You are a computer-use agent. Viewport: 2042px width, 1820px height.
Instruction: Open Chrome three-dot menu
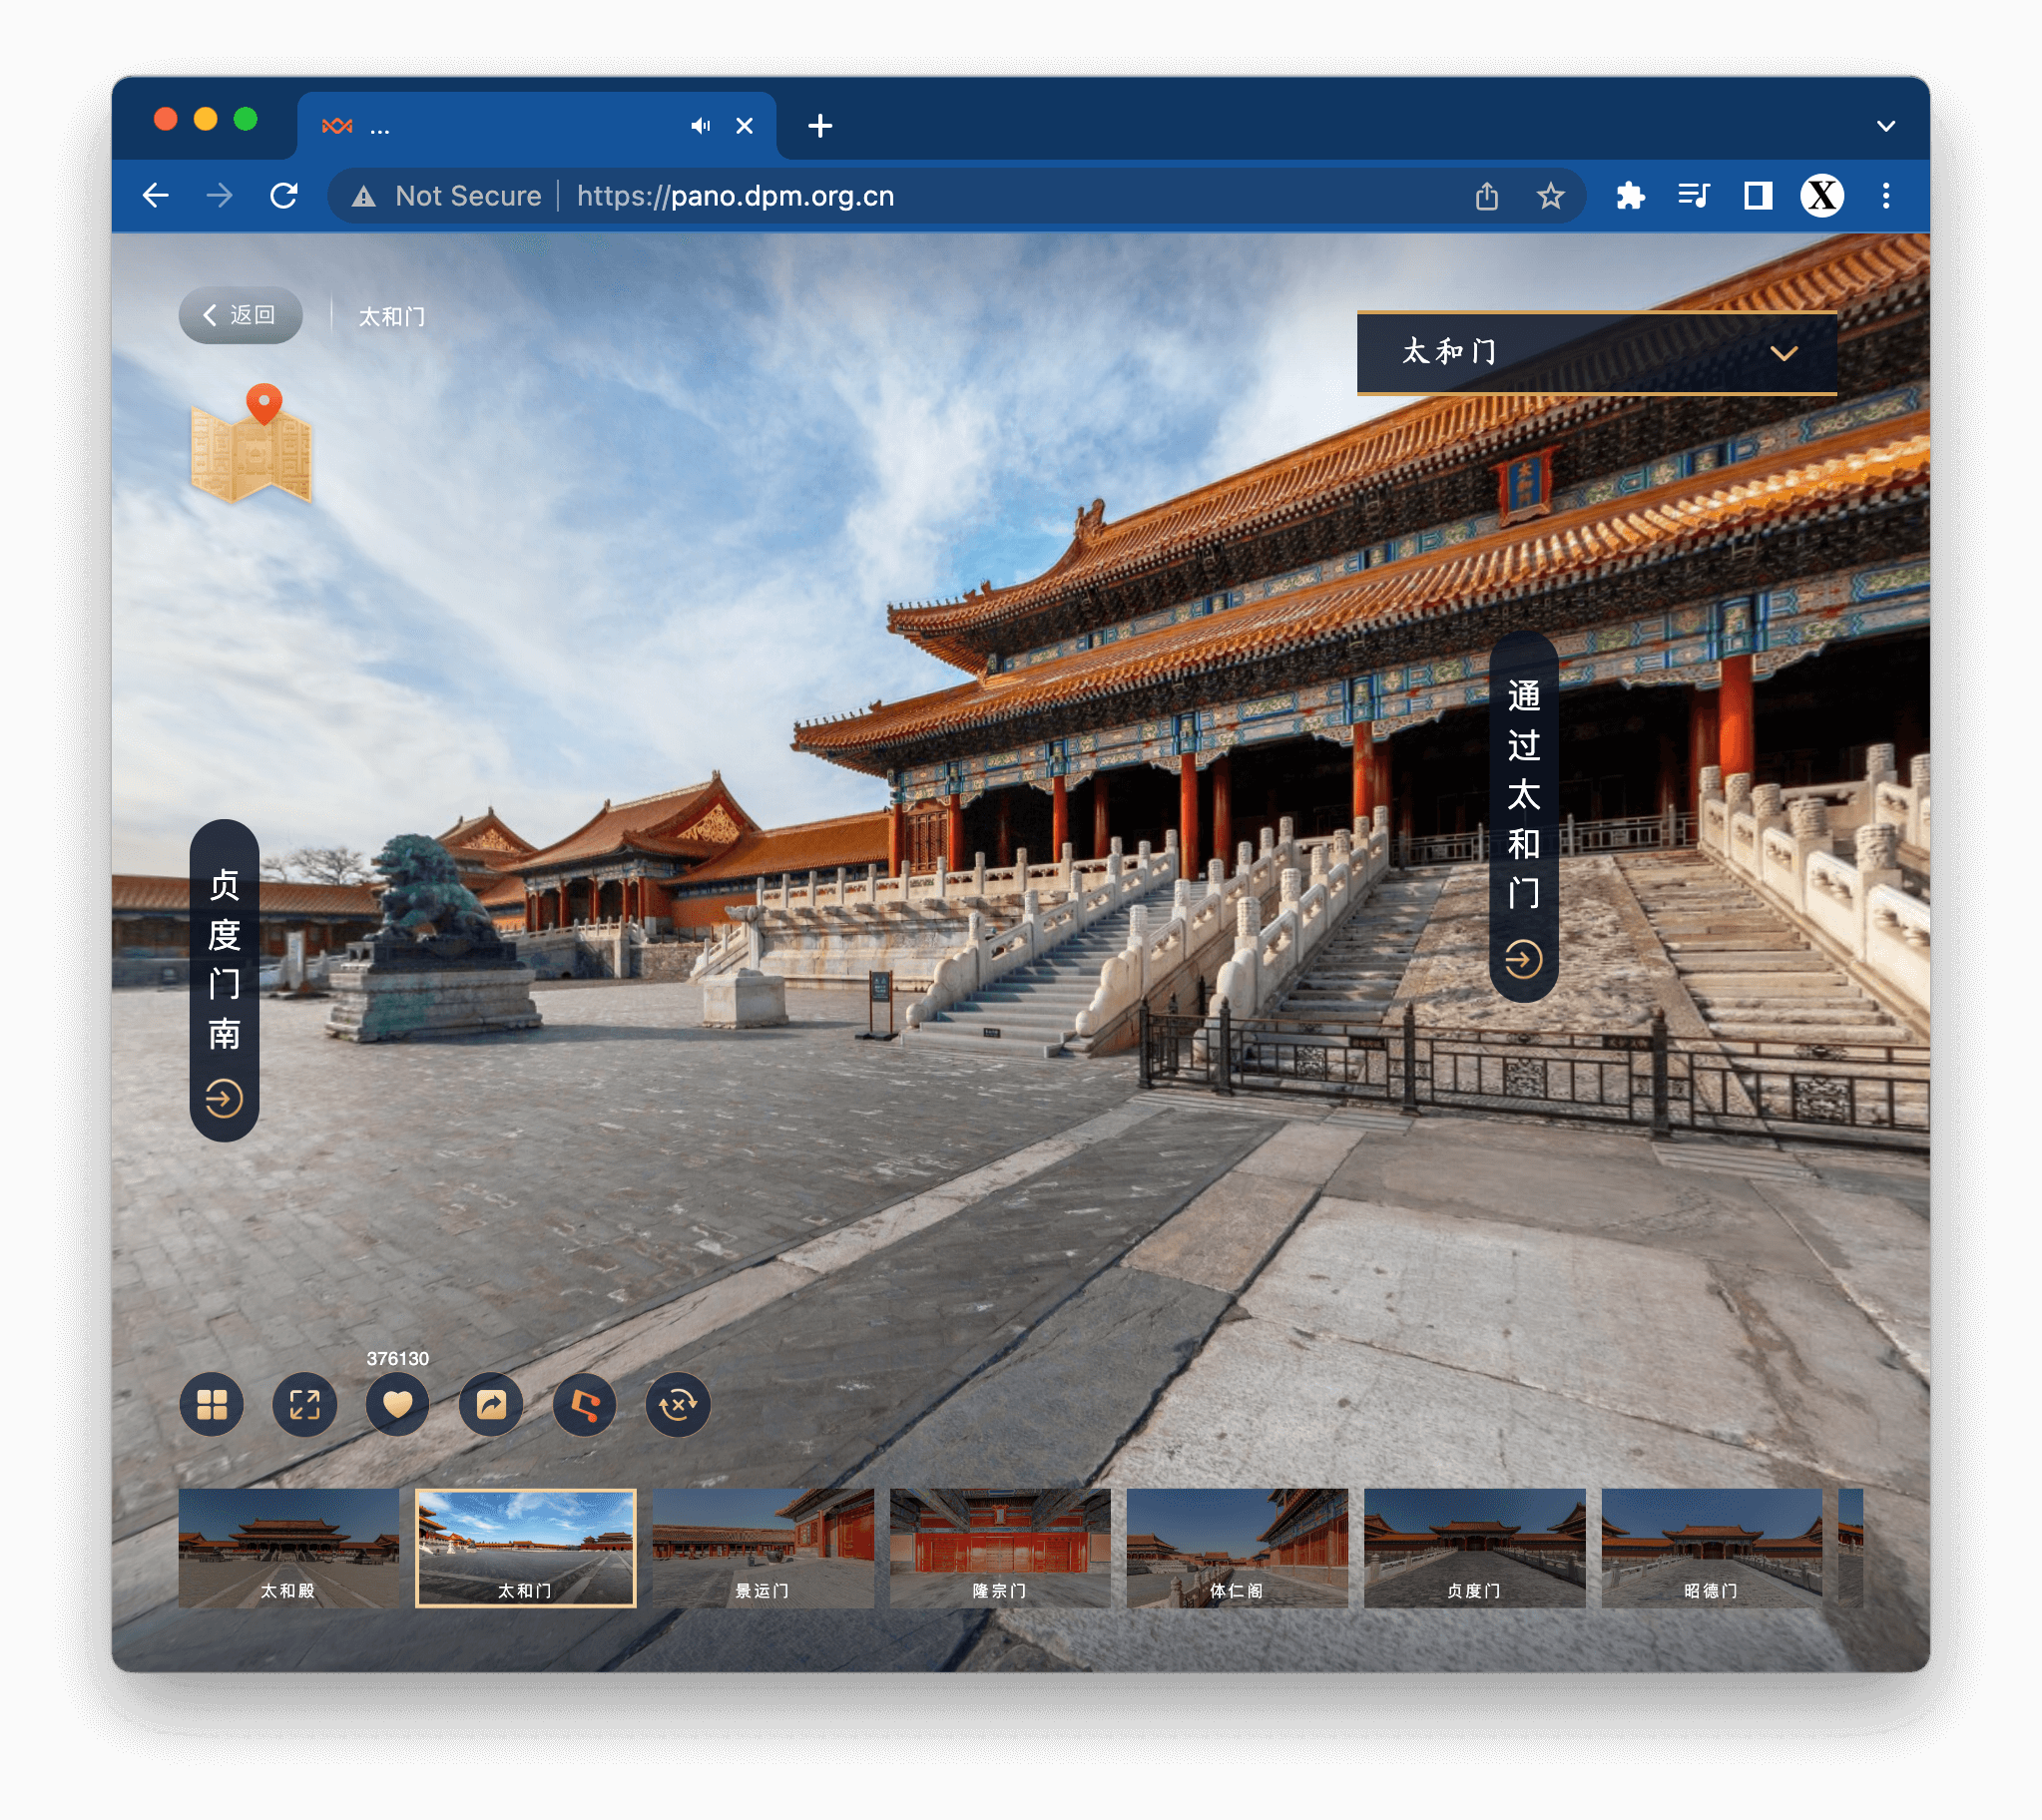pyautogui.click(x=1886, y=196)
